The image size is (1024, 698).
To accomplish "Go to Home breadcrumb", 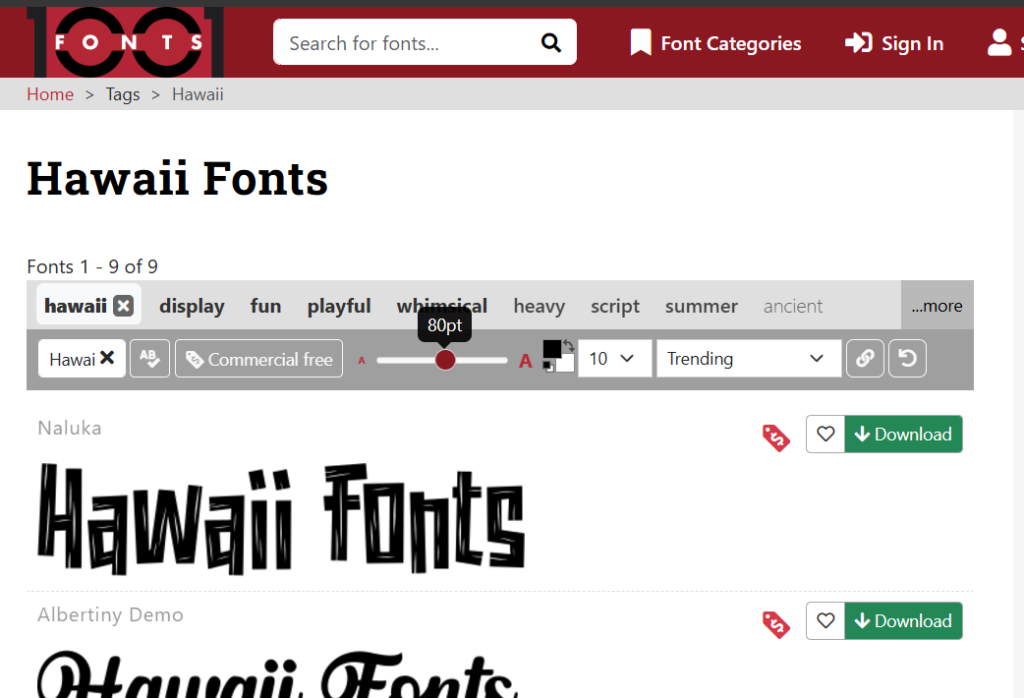I will pyautogui.click(x=50, y=94).
